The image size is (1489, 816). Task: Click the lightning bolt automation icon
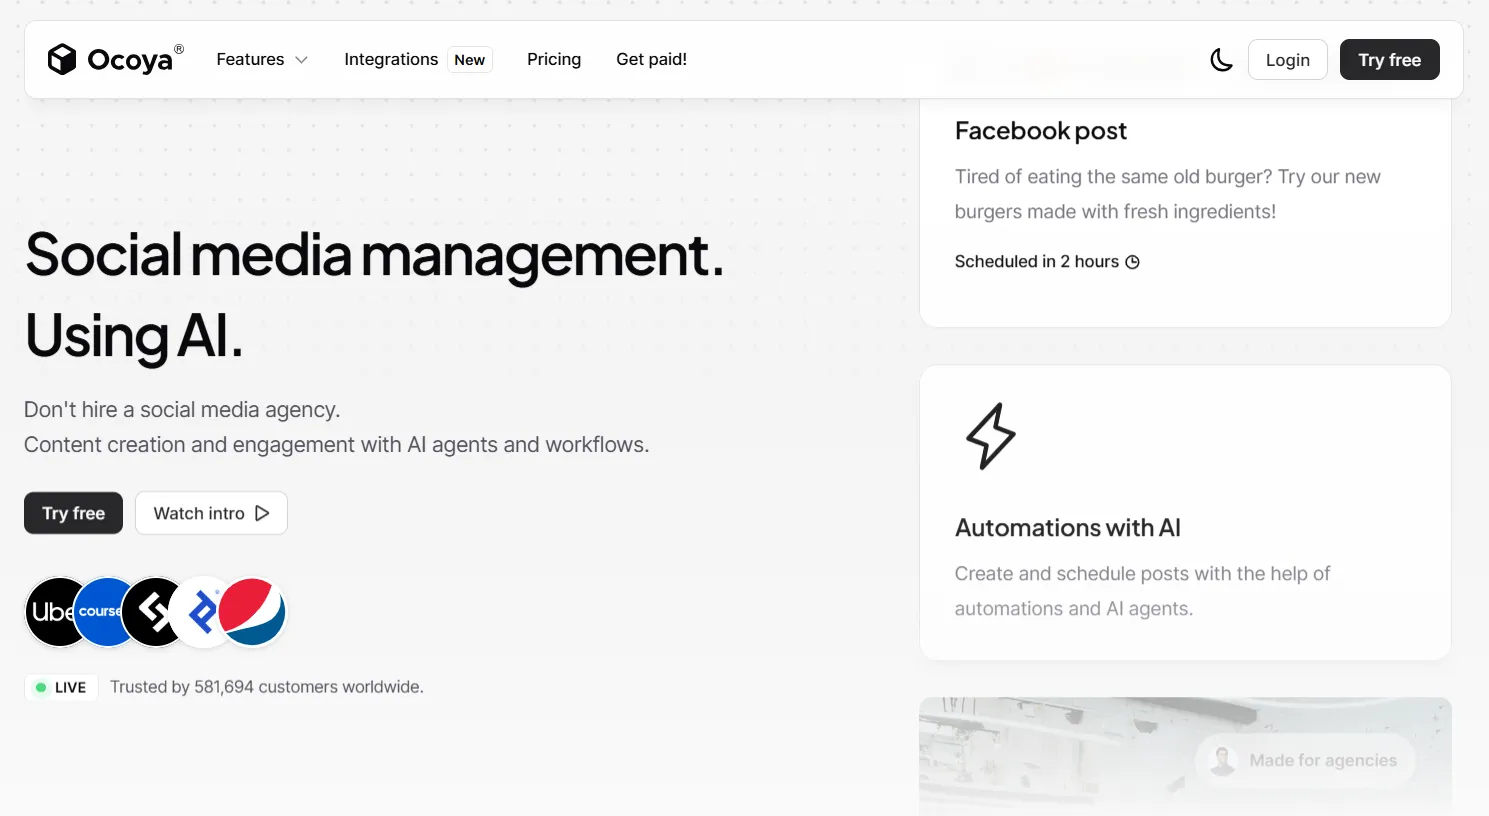pyautogui.click(x=990, y=436)
